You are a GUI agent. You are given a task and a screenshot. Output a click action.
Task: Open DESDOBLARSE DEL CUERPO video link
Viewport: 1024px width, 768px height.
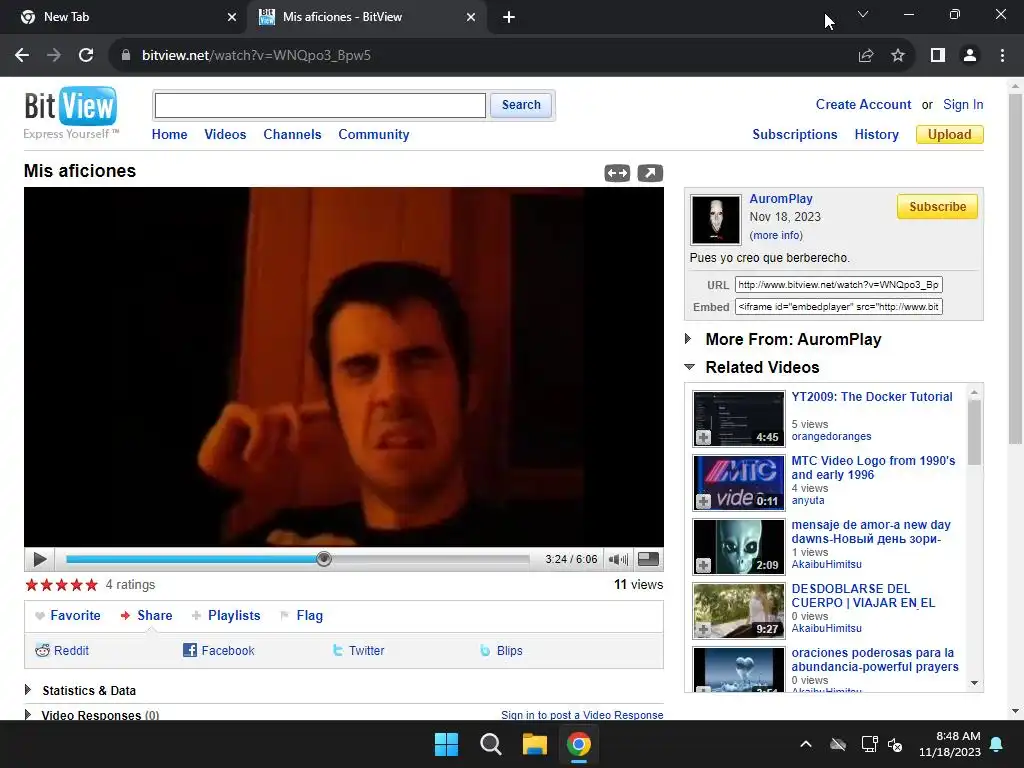click(x=863, y=596)
